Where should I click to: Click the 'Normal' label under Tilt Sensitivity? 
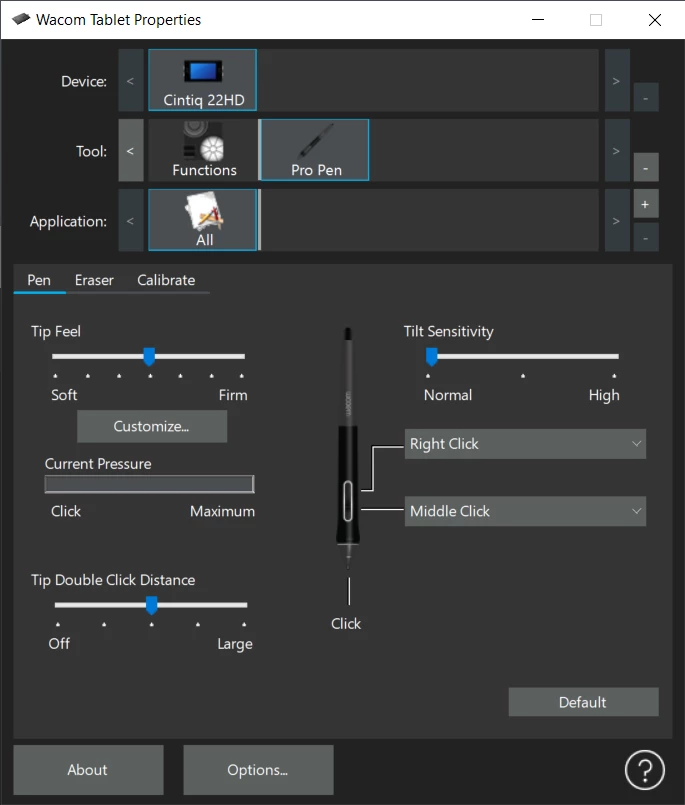[x=448, y=395]
